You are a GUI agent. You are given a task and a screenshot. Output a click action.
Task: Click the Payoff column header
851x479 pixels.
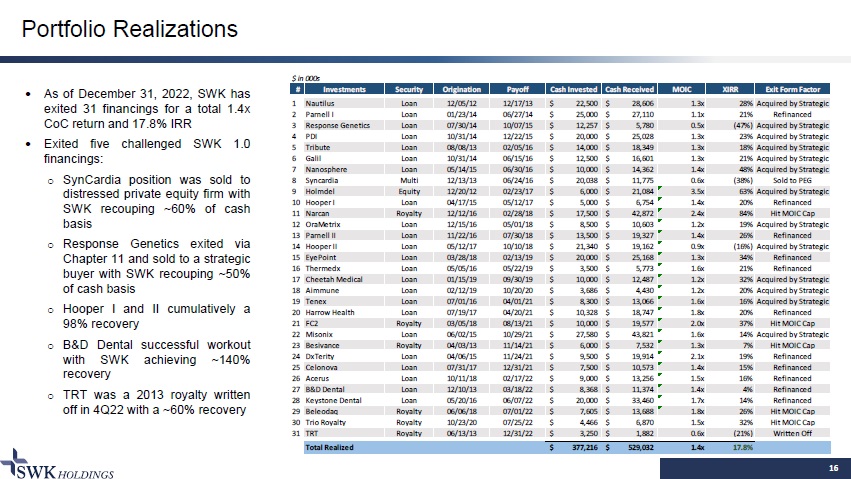[517, 89]
